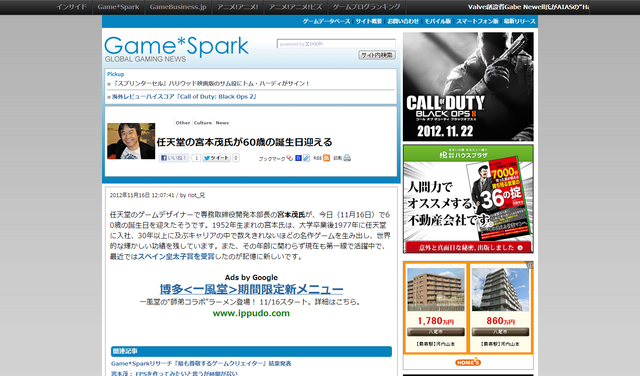640x376 pixels.
Task: Click the Twitter ツイート button
Action: click(216, 158)
